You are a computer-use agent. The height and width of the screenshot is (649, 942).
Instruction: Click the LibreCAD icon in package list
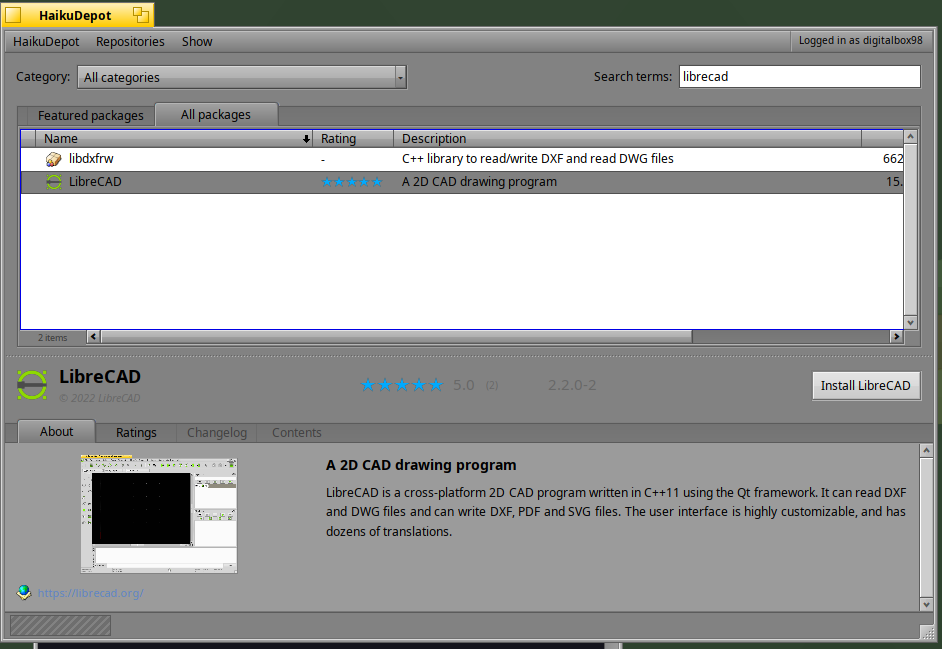pyautogui.click(x=53, y=181)
